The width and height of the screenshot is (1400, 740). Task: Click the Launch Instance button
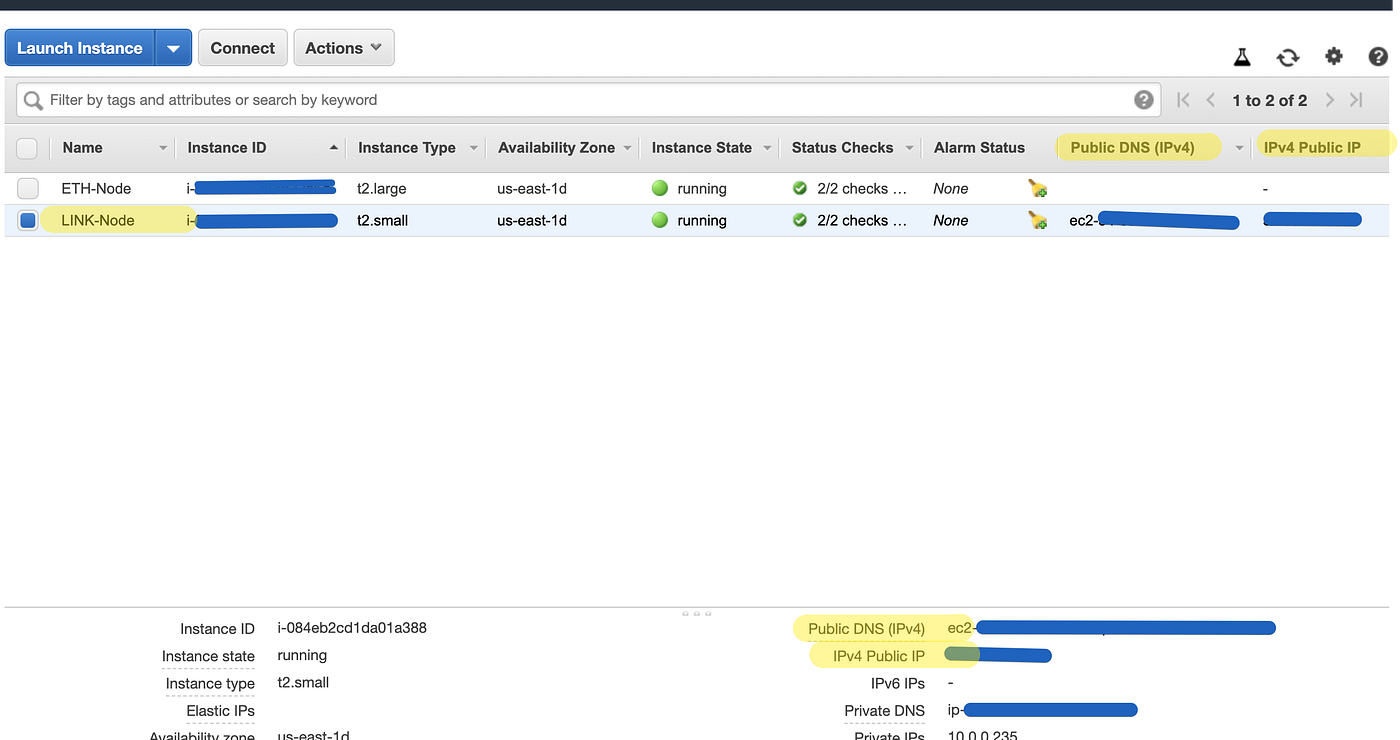point(80,48)
